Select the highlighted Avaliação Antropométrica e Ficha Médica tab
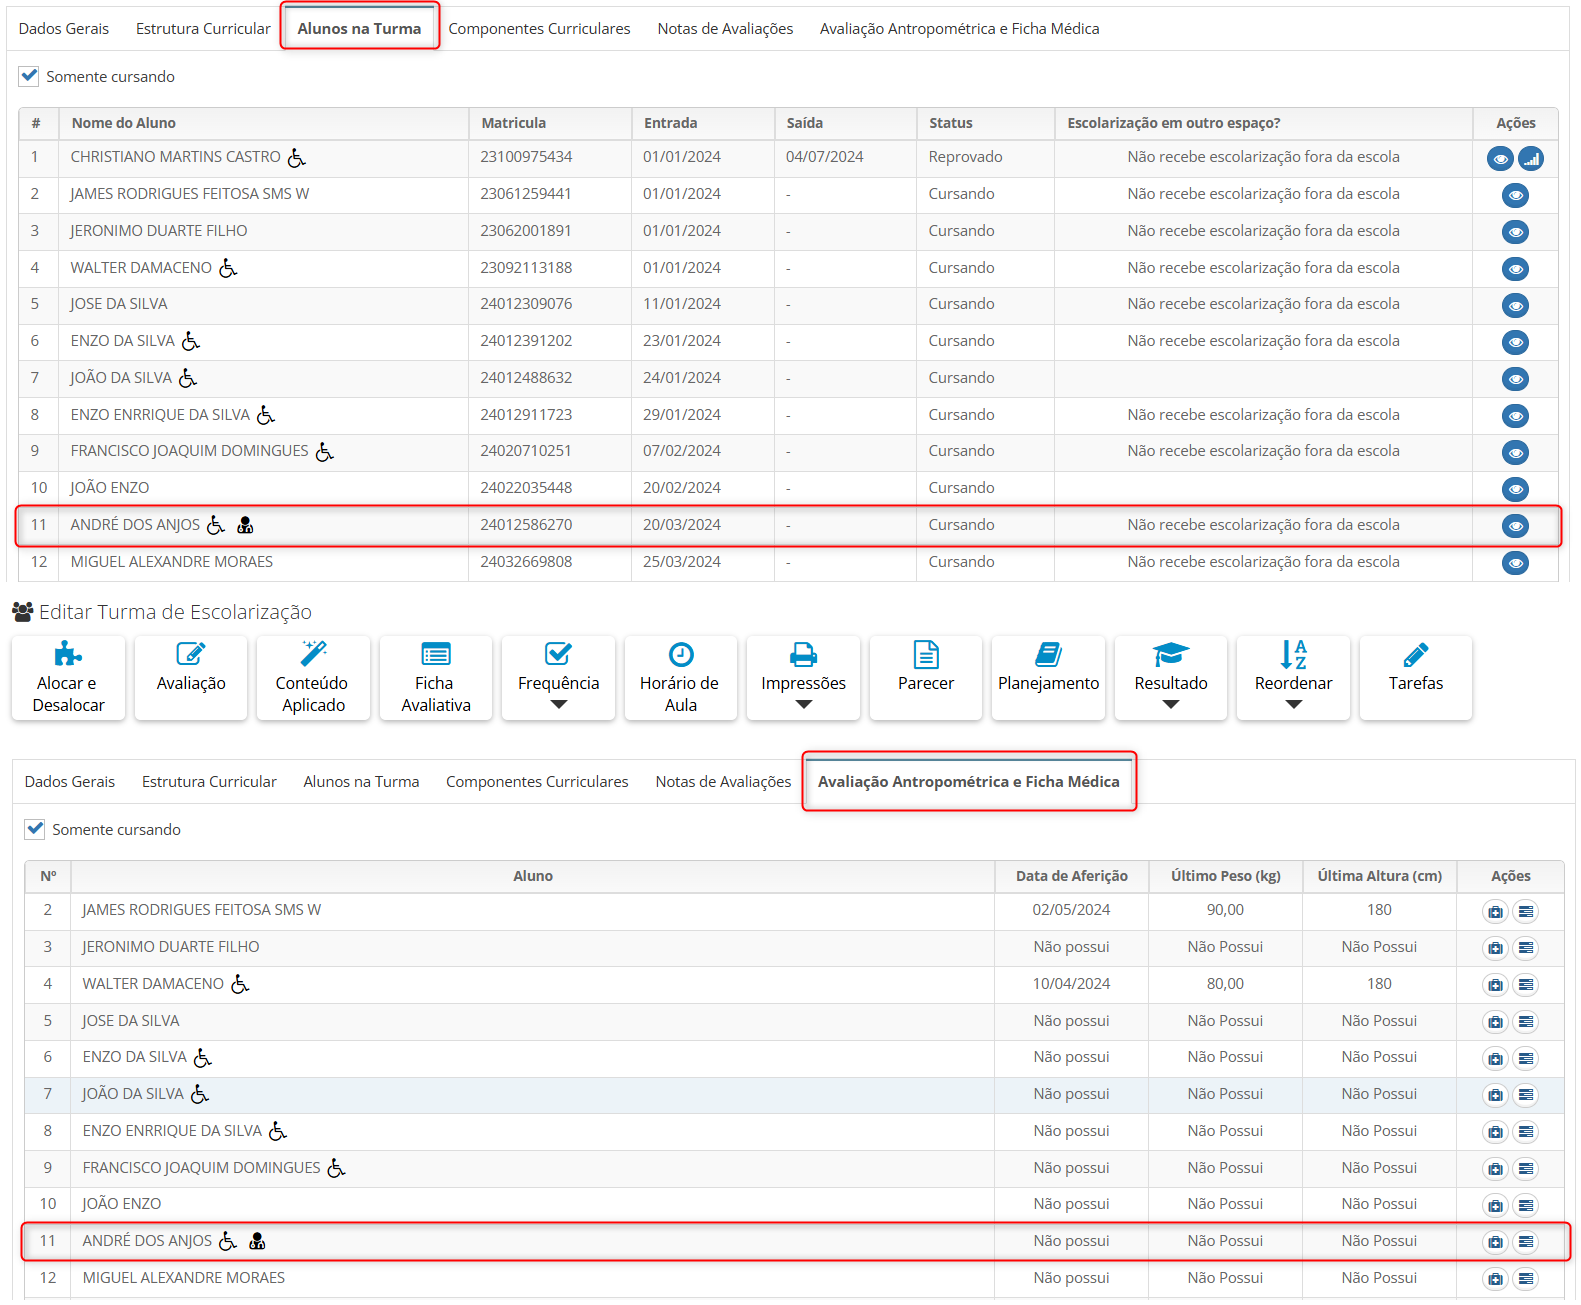The height and width of the screenshot is (1305, 1581). 969,781
